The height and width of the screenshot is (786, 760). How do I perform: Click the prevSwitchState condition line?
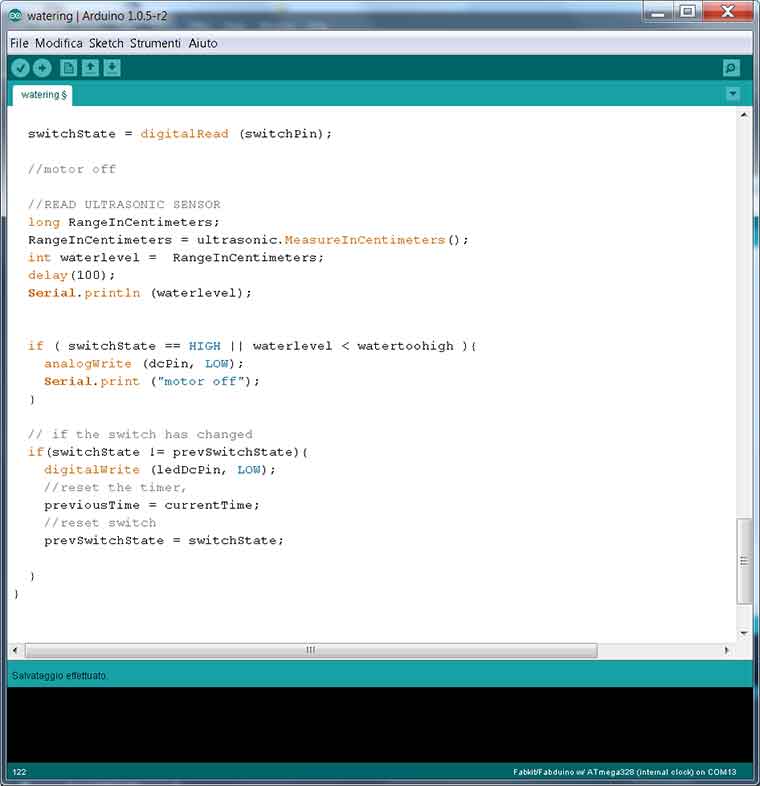coord(168,452)
